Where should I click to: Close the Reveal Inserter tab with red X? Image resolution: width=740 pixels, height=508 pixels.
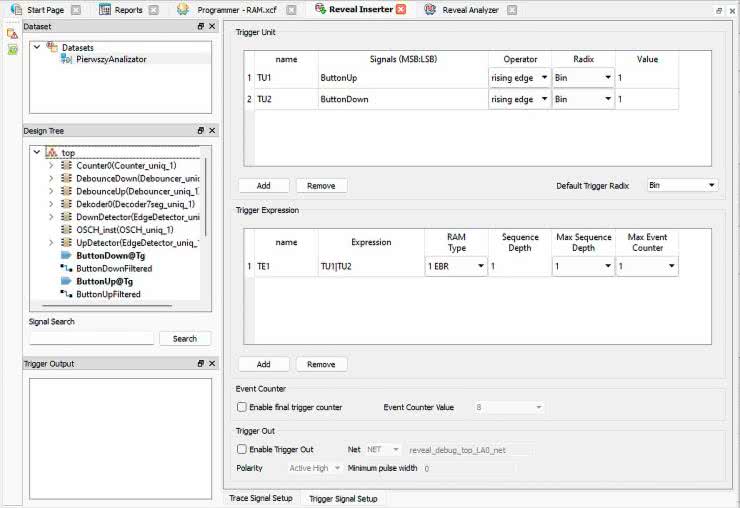401,10
